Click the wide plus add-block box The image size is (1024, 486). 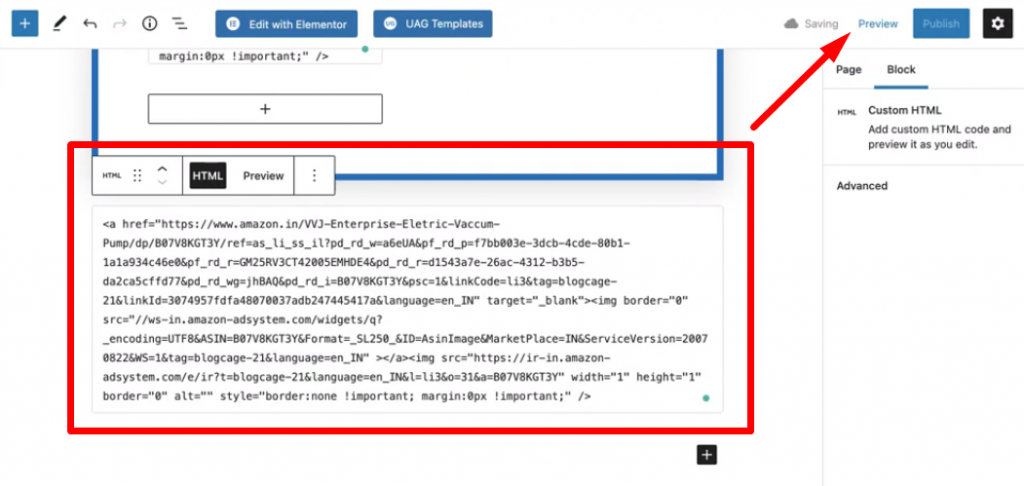pyautogui.click(x=265, y=109)
